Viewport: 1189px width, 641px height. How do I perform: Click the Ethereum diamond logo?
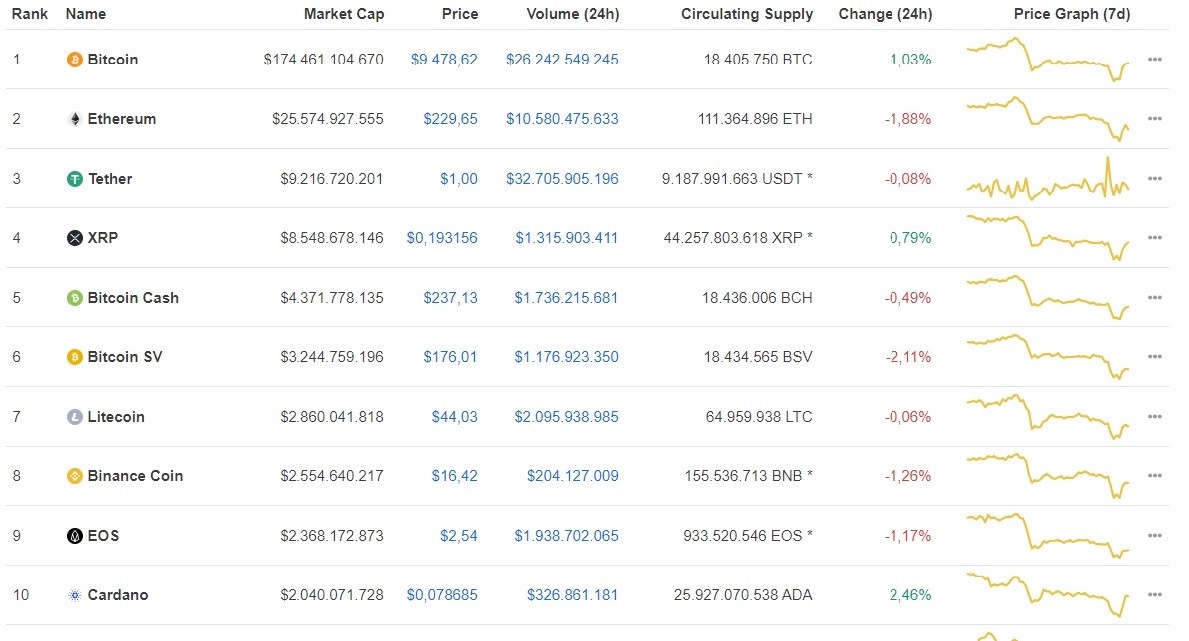tap(74, 118)
